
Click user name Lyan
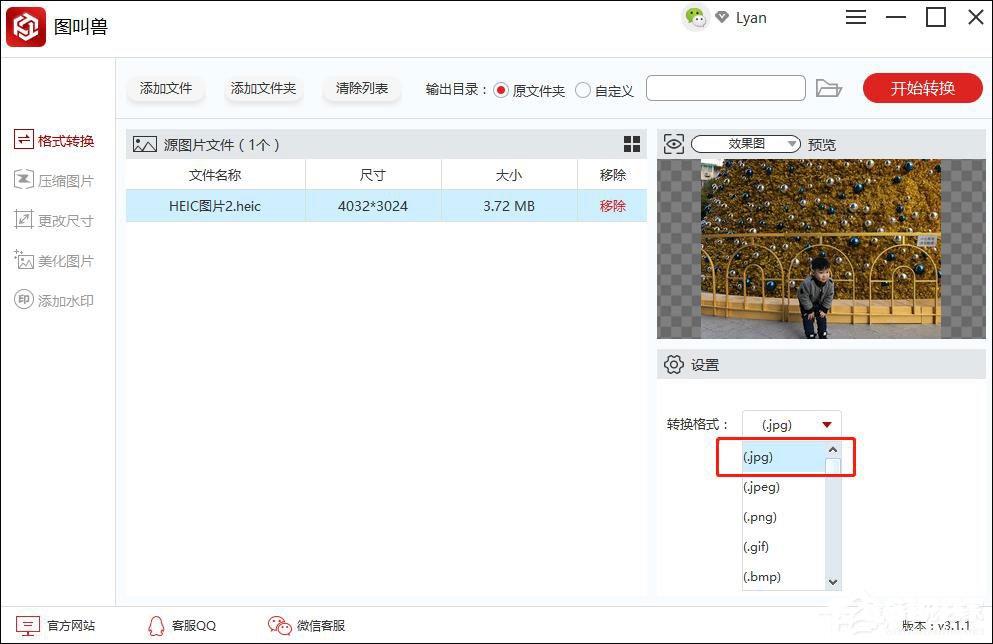(751, 18)
